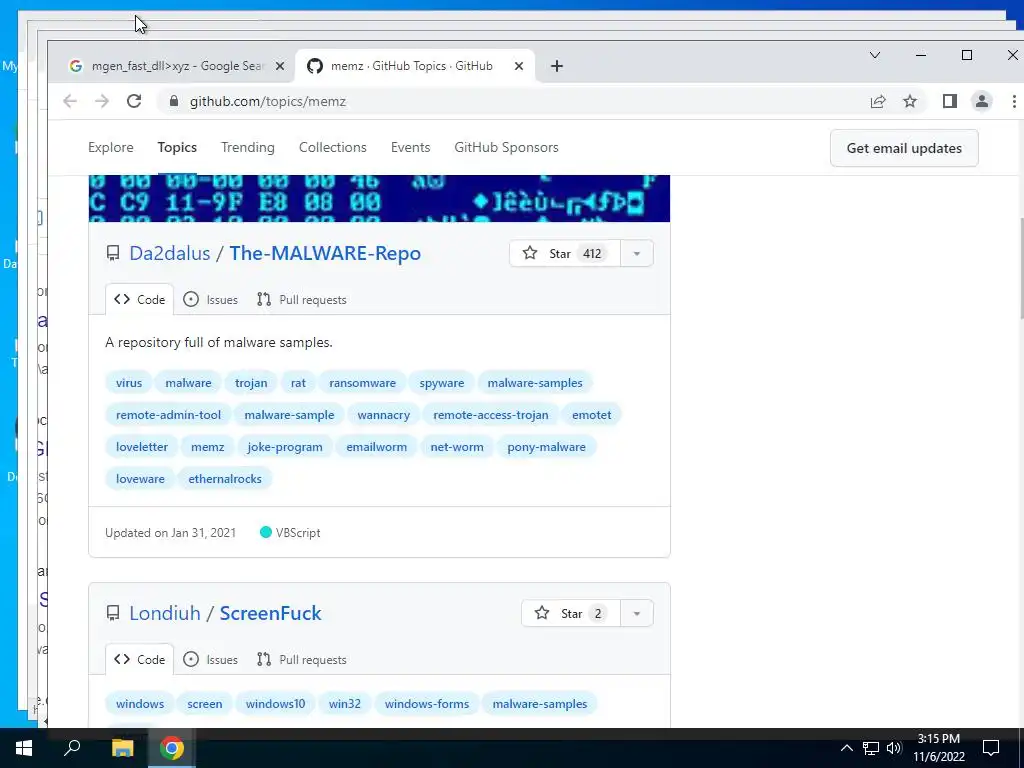
Task: Open Windows taskbar search
Action: click(72, 748)
